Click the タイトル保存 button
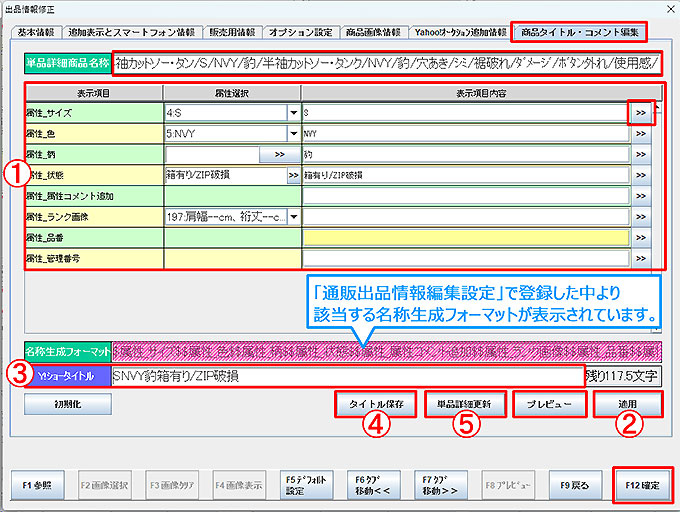 click(x=376, y=404)
